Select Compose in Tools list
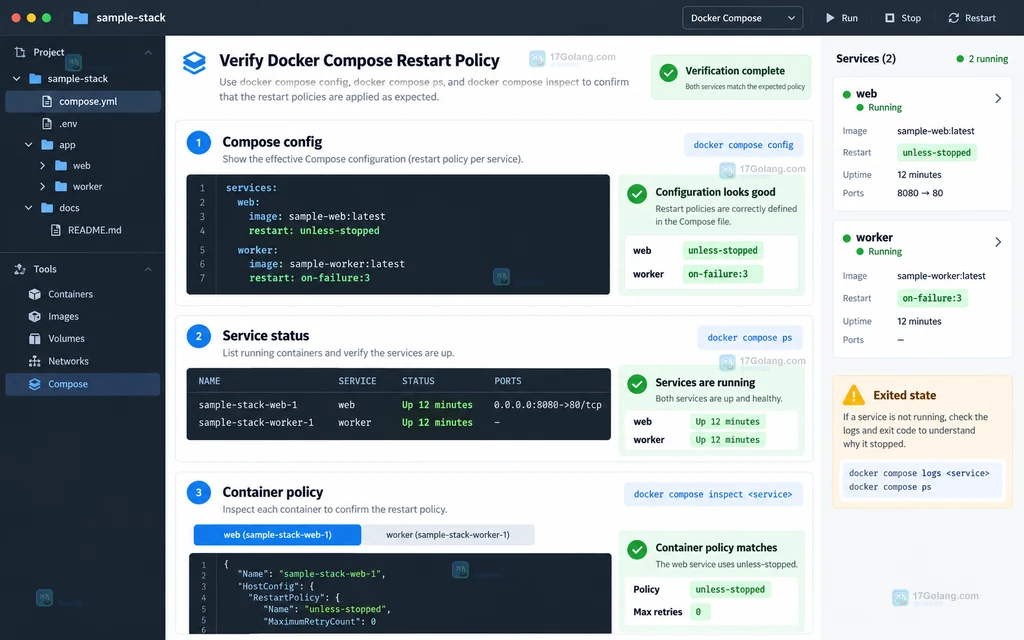This screenshot has height=640, width=1024. point(83,384)
